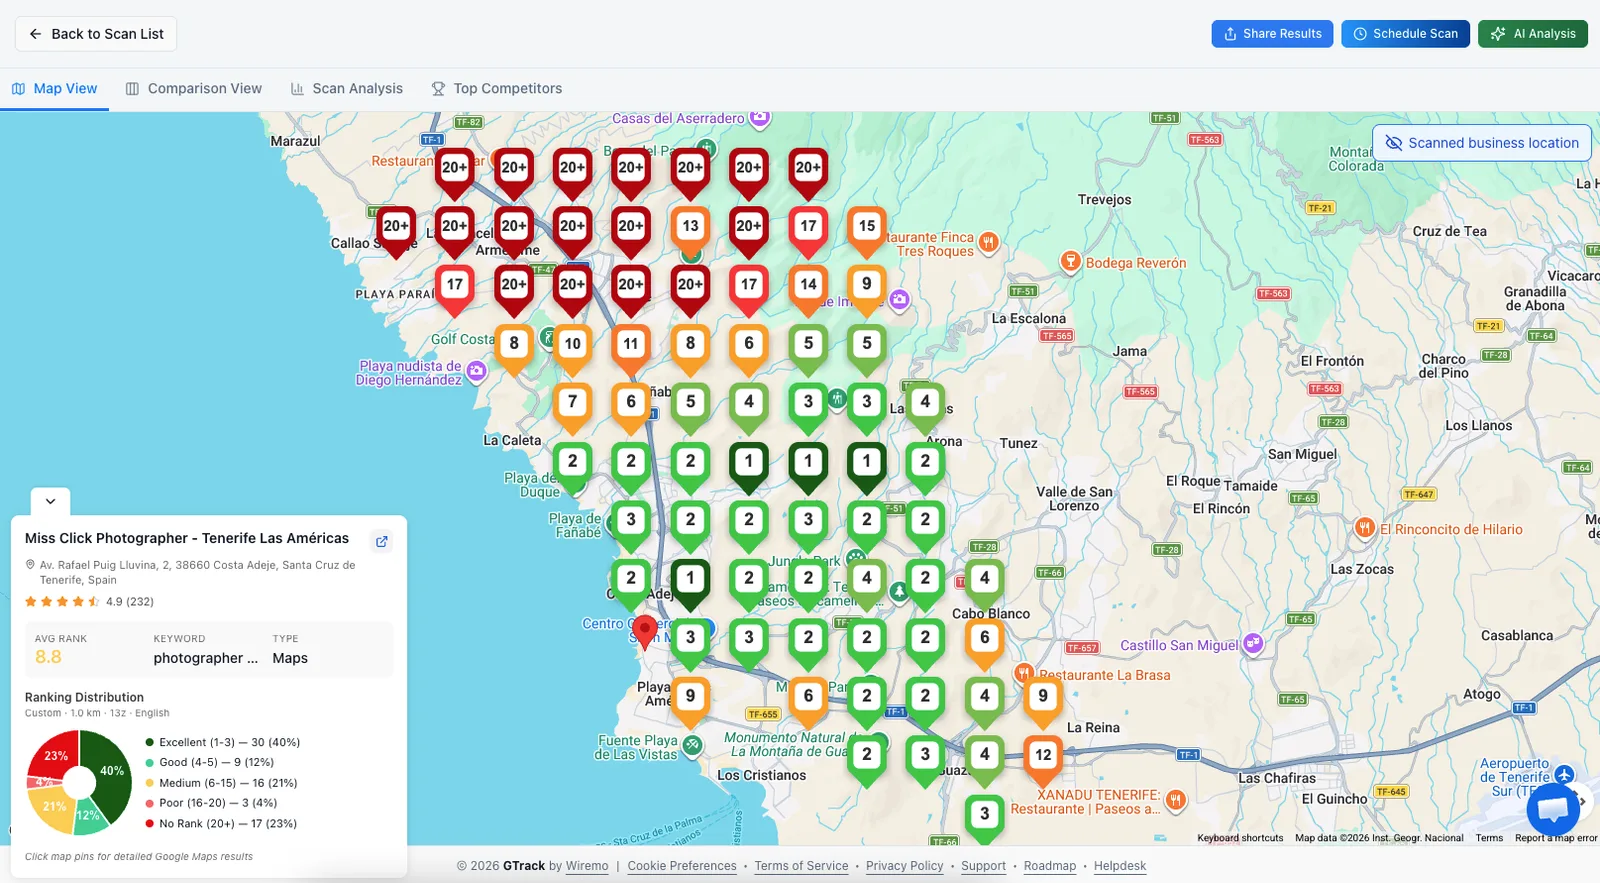Click the rank 12 map pin
This screenshot has height=883, width=1600.
(1043, 759)
